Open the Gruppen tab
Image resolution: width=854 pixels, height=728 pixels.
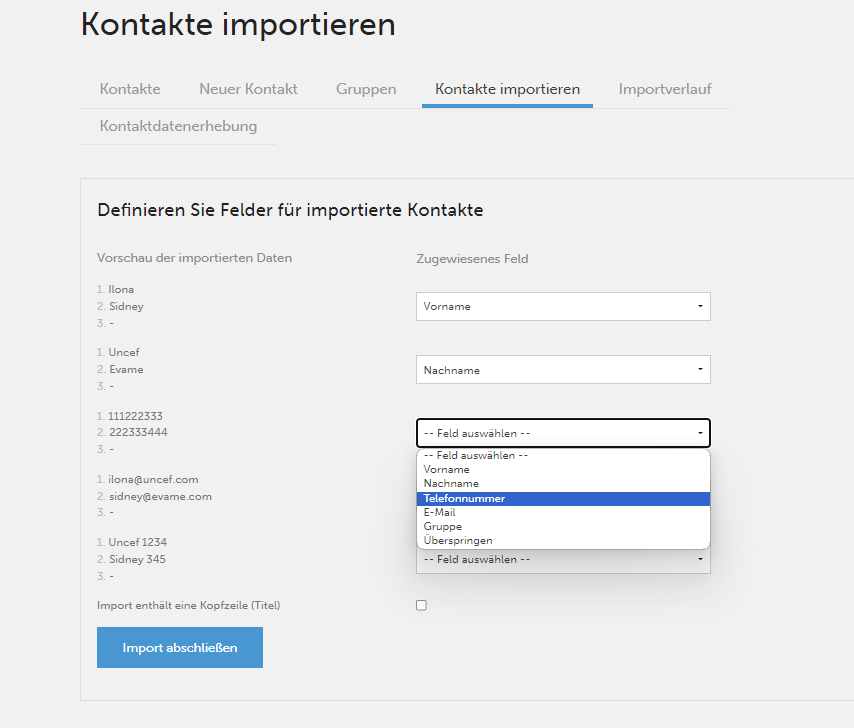[x=366, y=89]
